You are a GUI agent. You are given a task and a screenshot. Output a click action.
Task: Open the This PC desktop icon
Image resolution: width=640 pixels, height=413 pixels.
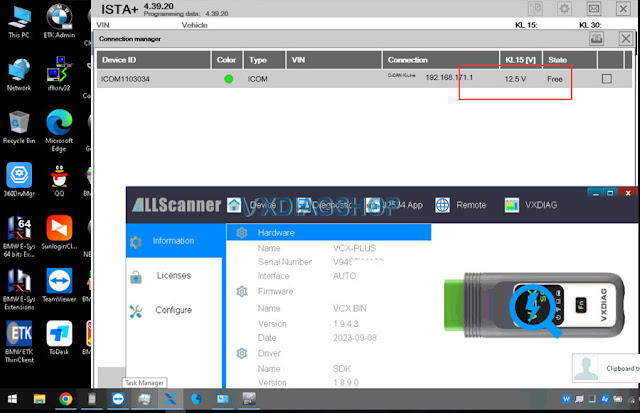point(19,23)
